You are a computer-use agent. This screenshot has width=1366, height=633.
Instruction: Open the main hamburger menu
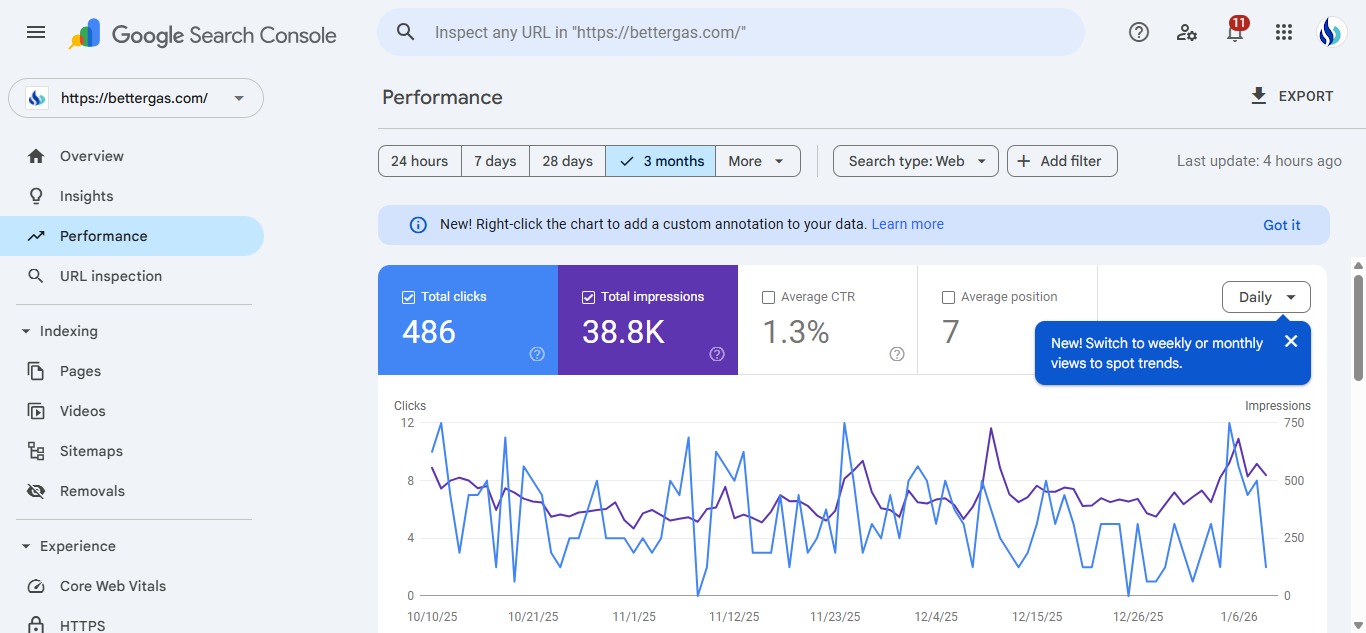36,32
